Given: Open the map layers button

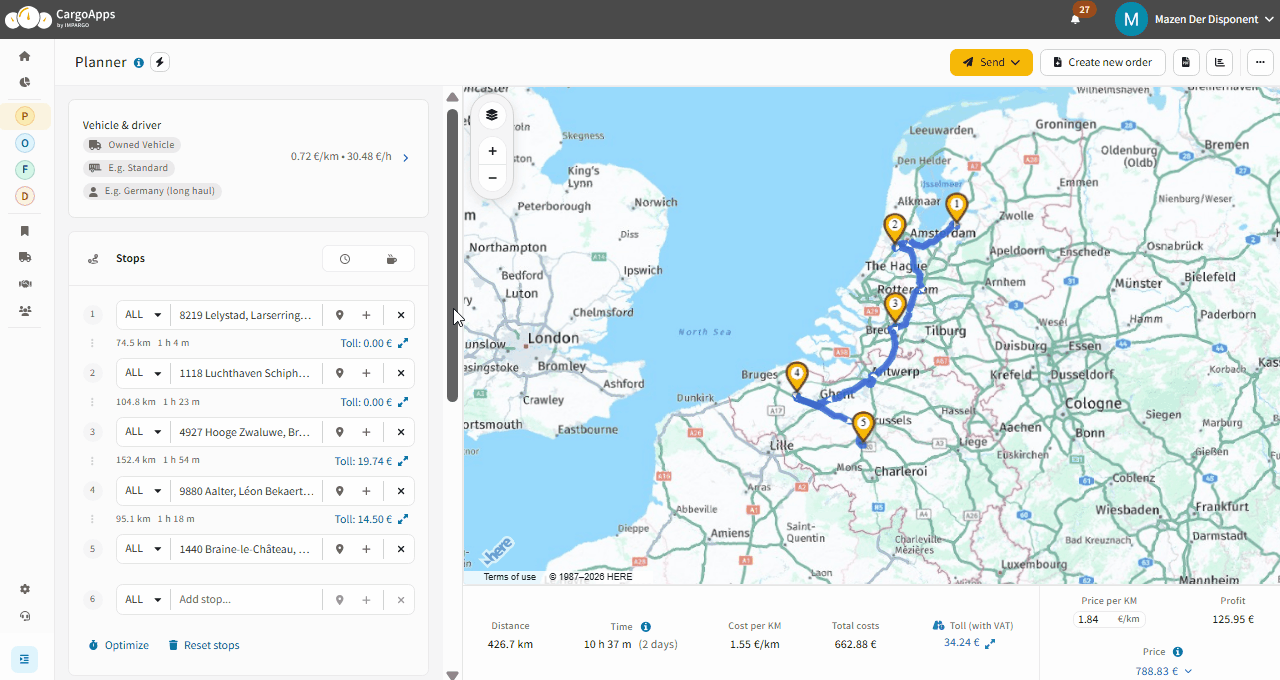Looking at the screenshot, I should pyautogui.click(x=492, y=115).
